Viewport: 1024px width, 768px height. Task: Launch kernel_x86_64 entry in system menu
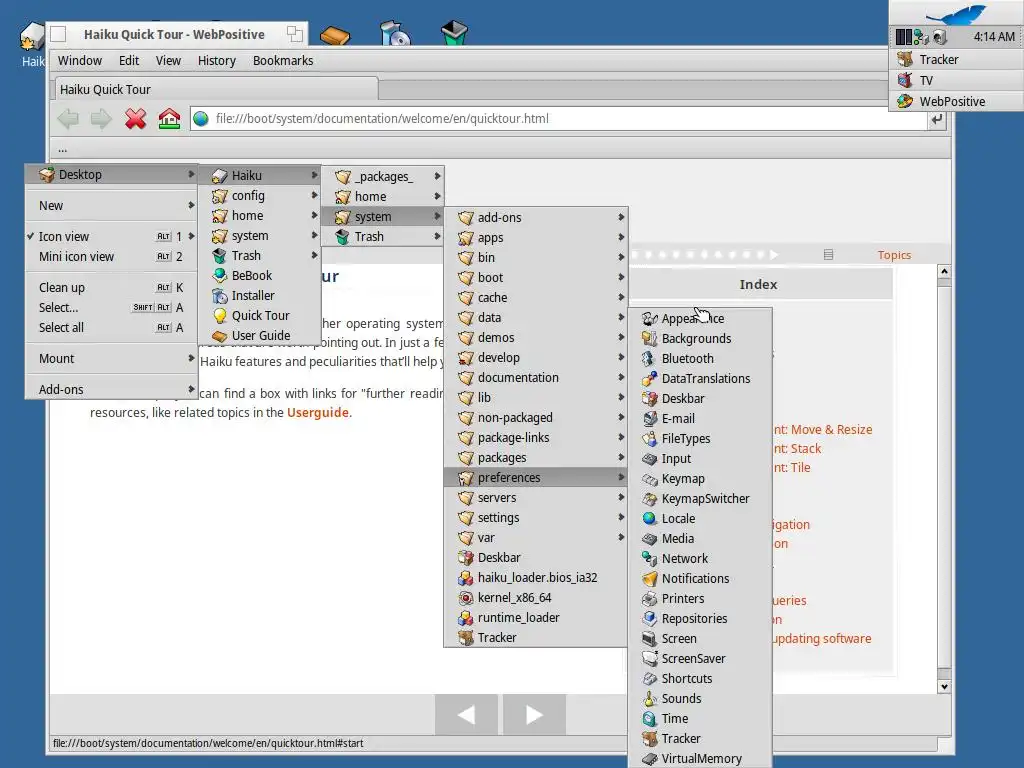(x=536, y=598)
